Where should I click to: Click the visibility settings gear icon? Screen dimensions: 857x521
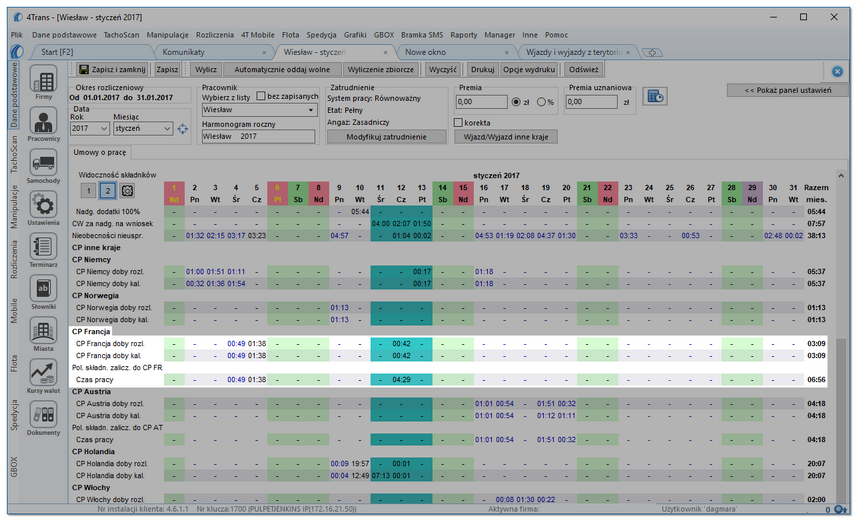[127, 190]
